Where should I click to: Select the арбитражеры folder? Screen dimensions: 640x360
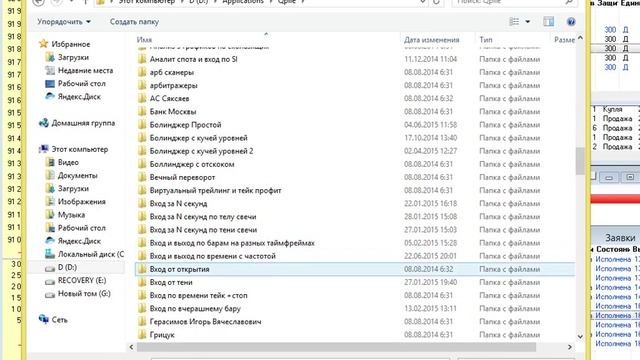click(x=173, y=85)
